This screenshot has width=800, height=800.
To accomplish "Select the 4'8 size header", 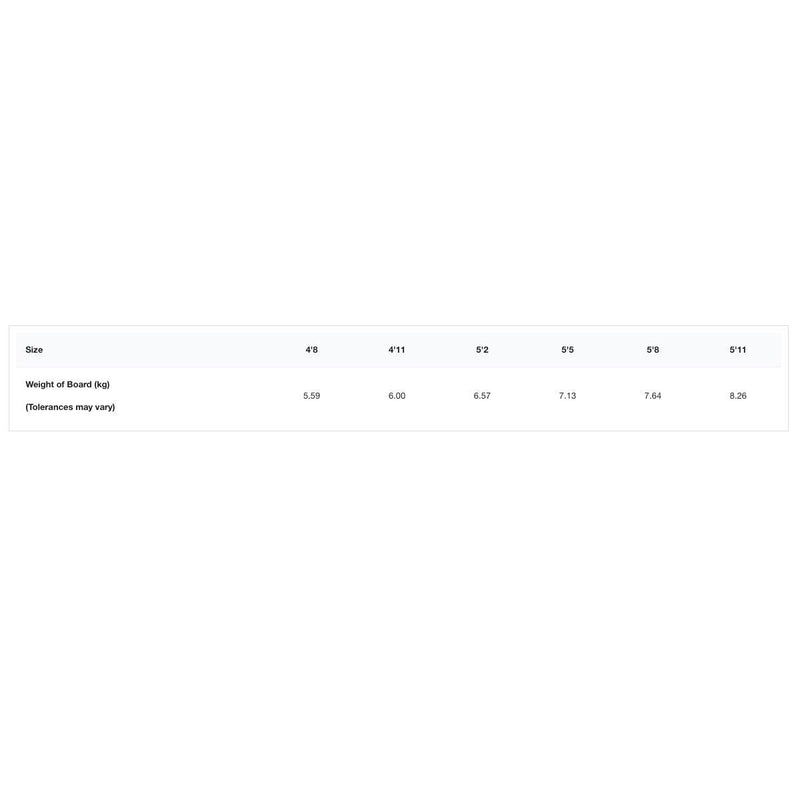I will [312, 350].
